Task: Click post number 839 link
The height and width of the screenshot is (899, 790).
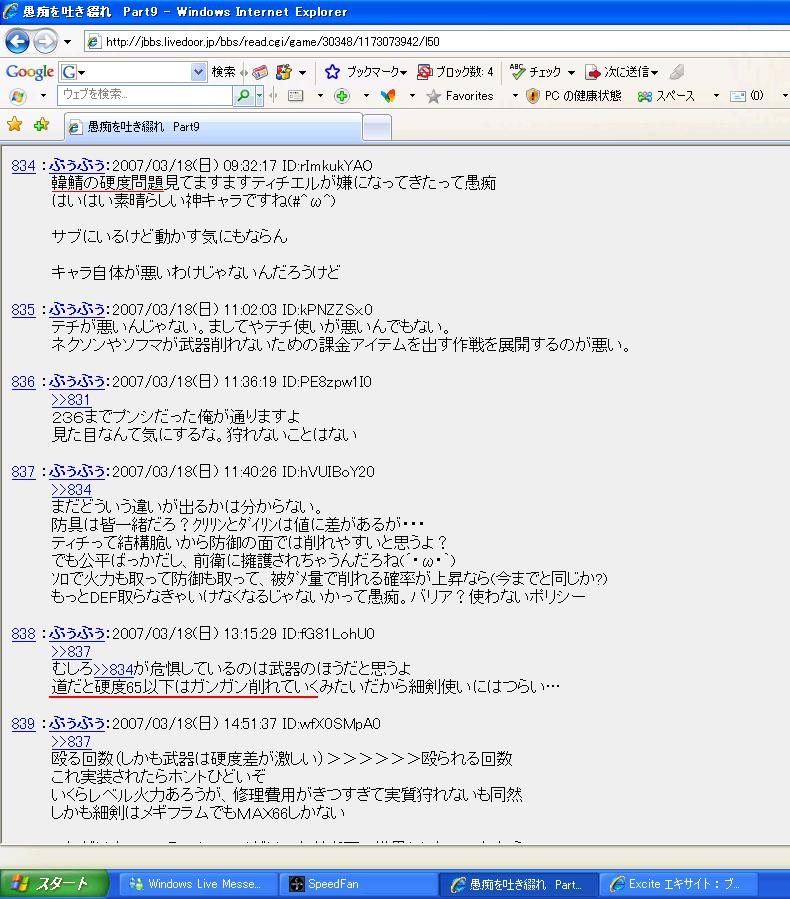Action: tap(24, 724)
